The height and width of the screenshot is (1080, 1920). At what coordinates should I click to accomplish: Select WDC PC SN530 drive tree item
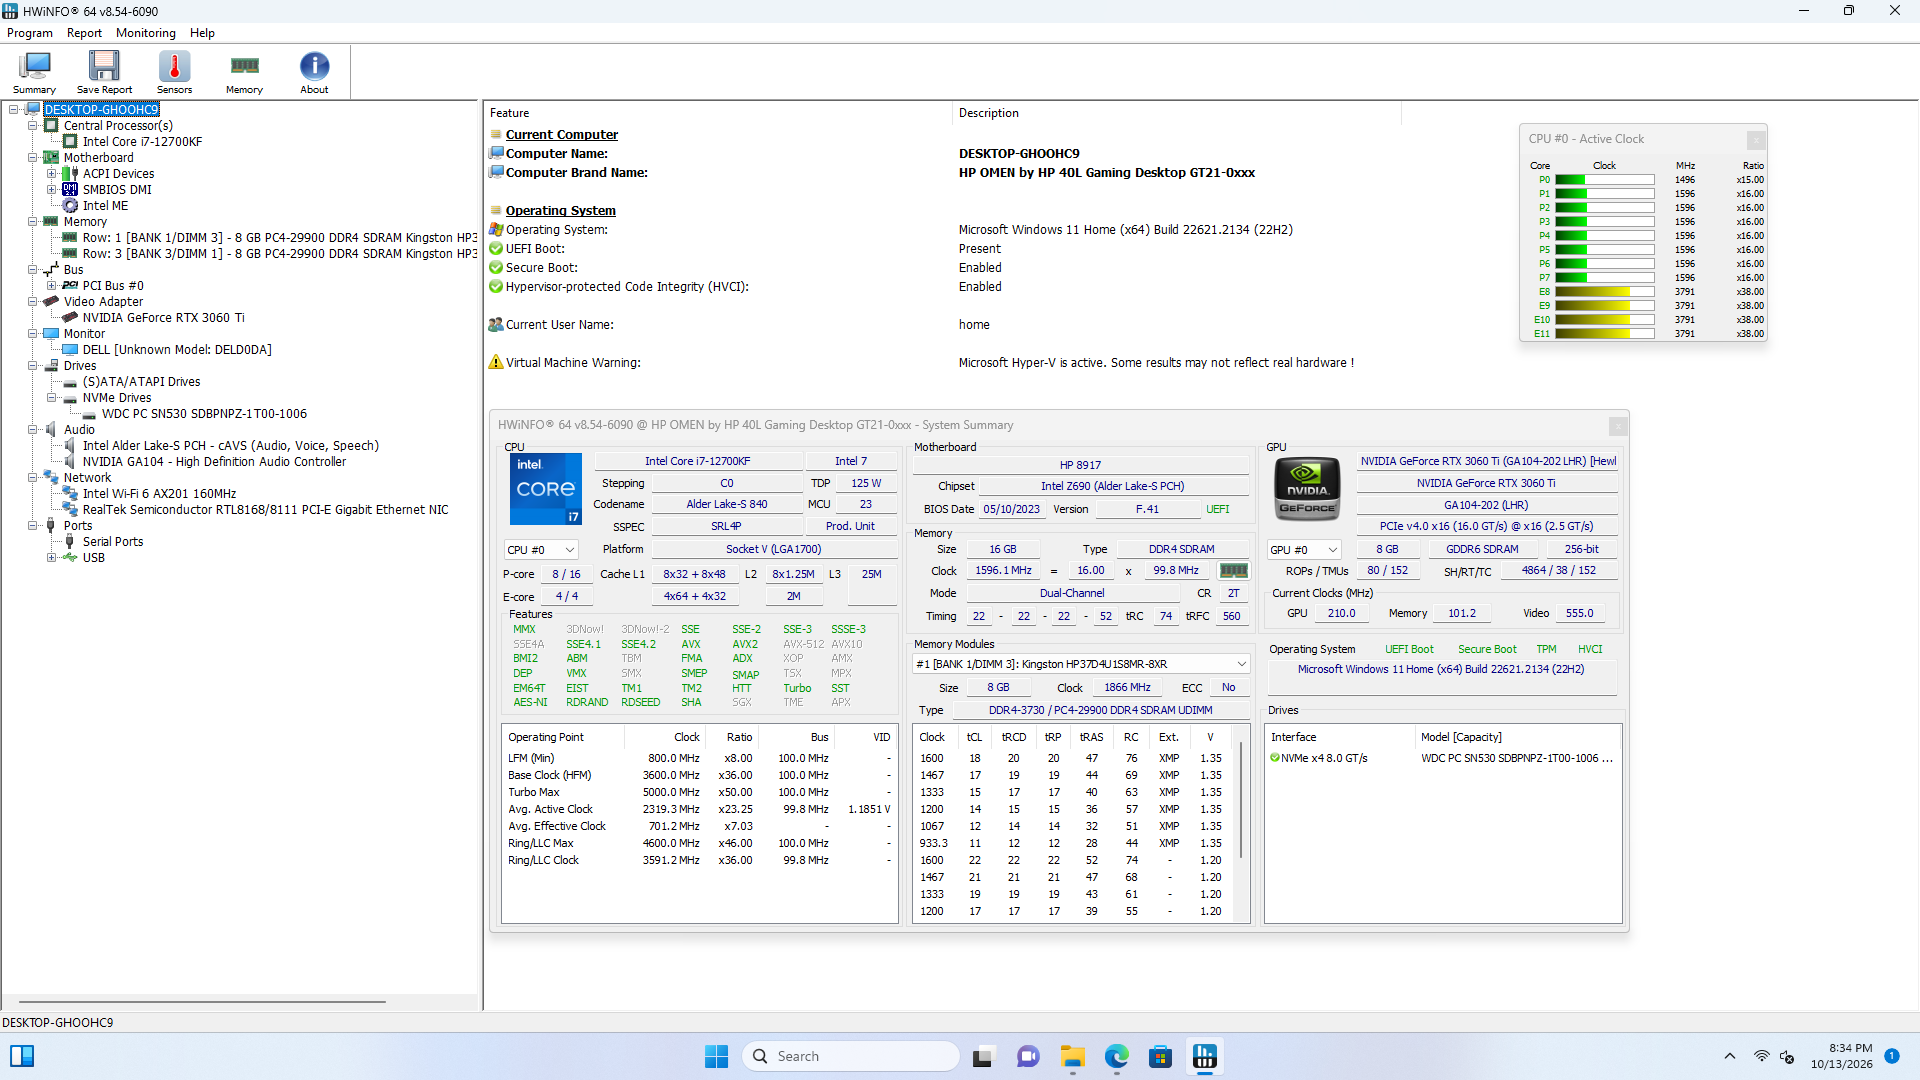[204, 414]
